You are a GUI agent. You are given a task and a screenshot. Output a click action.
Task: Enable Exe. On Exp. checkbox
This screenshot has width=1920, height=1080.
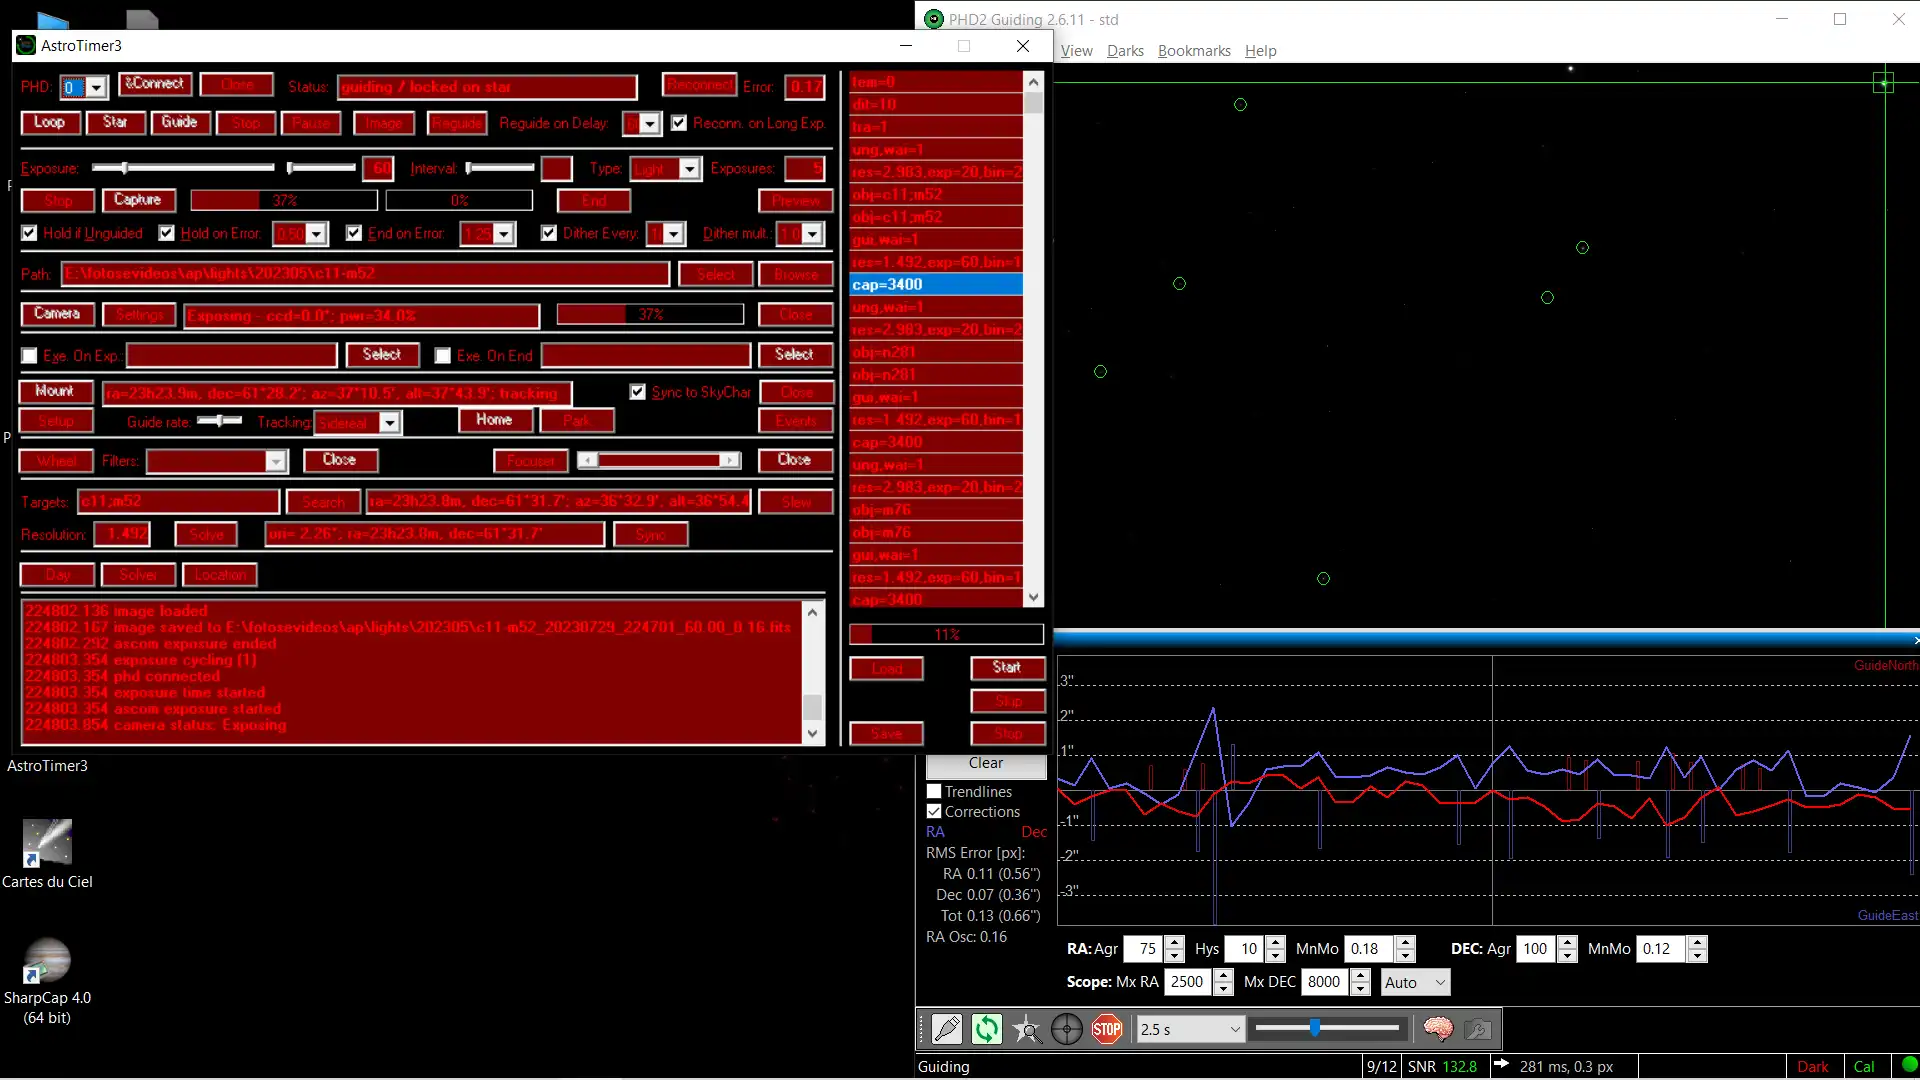pyautogui.click(x=29, y=356)
